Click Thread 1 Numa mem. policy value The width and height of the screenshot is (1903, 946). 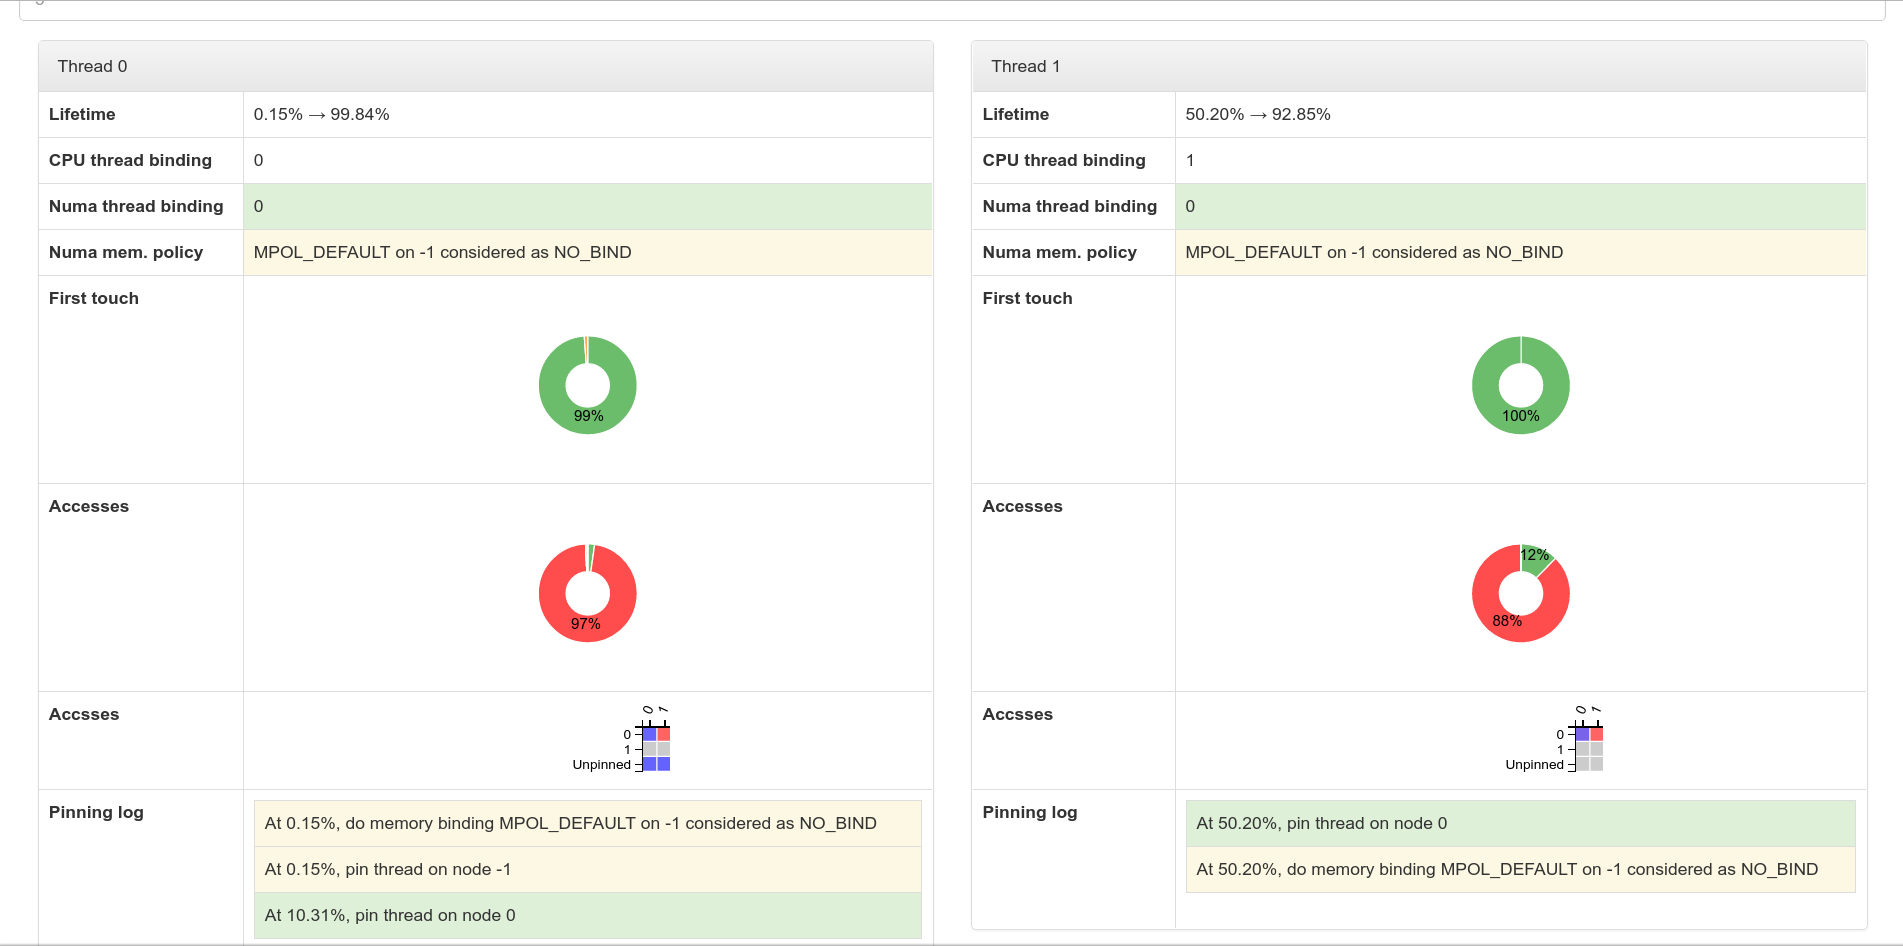pyautogui.click(x=1373, y=252)
